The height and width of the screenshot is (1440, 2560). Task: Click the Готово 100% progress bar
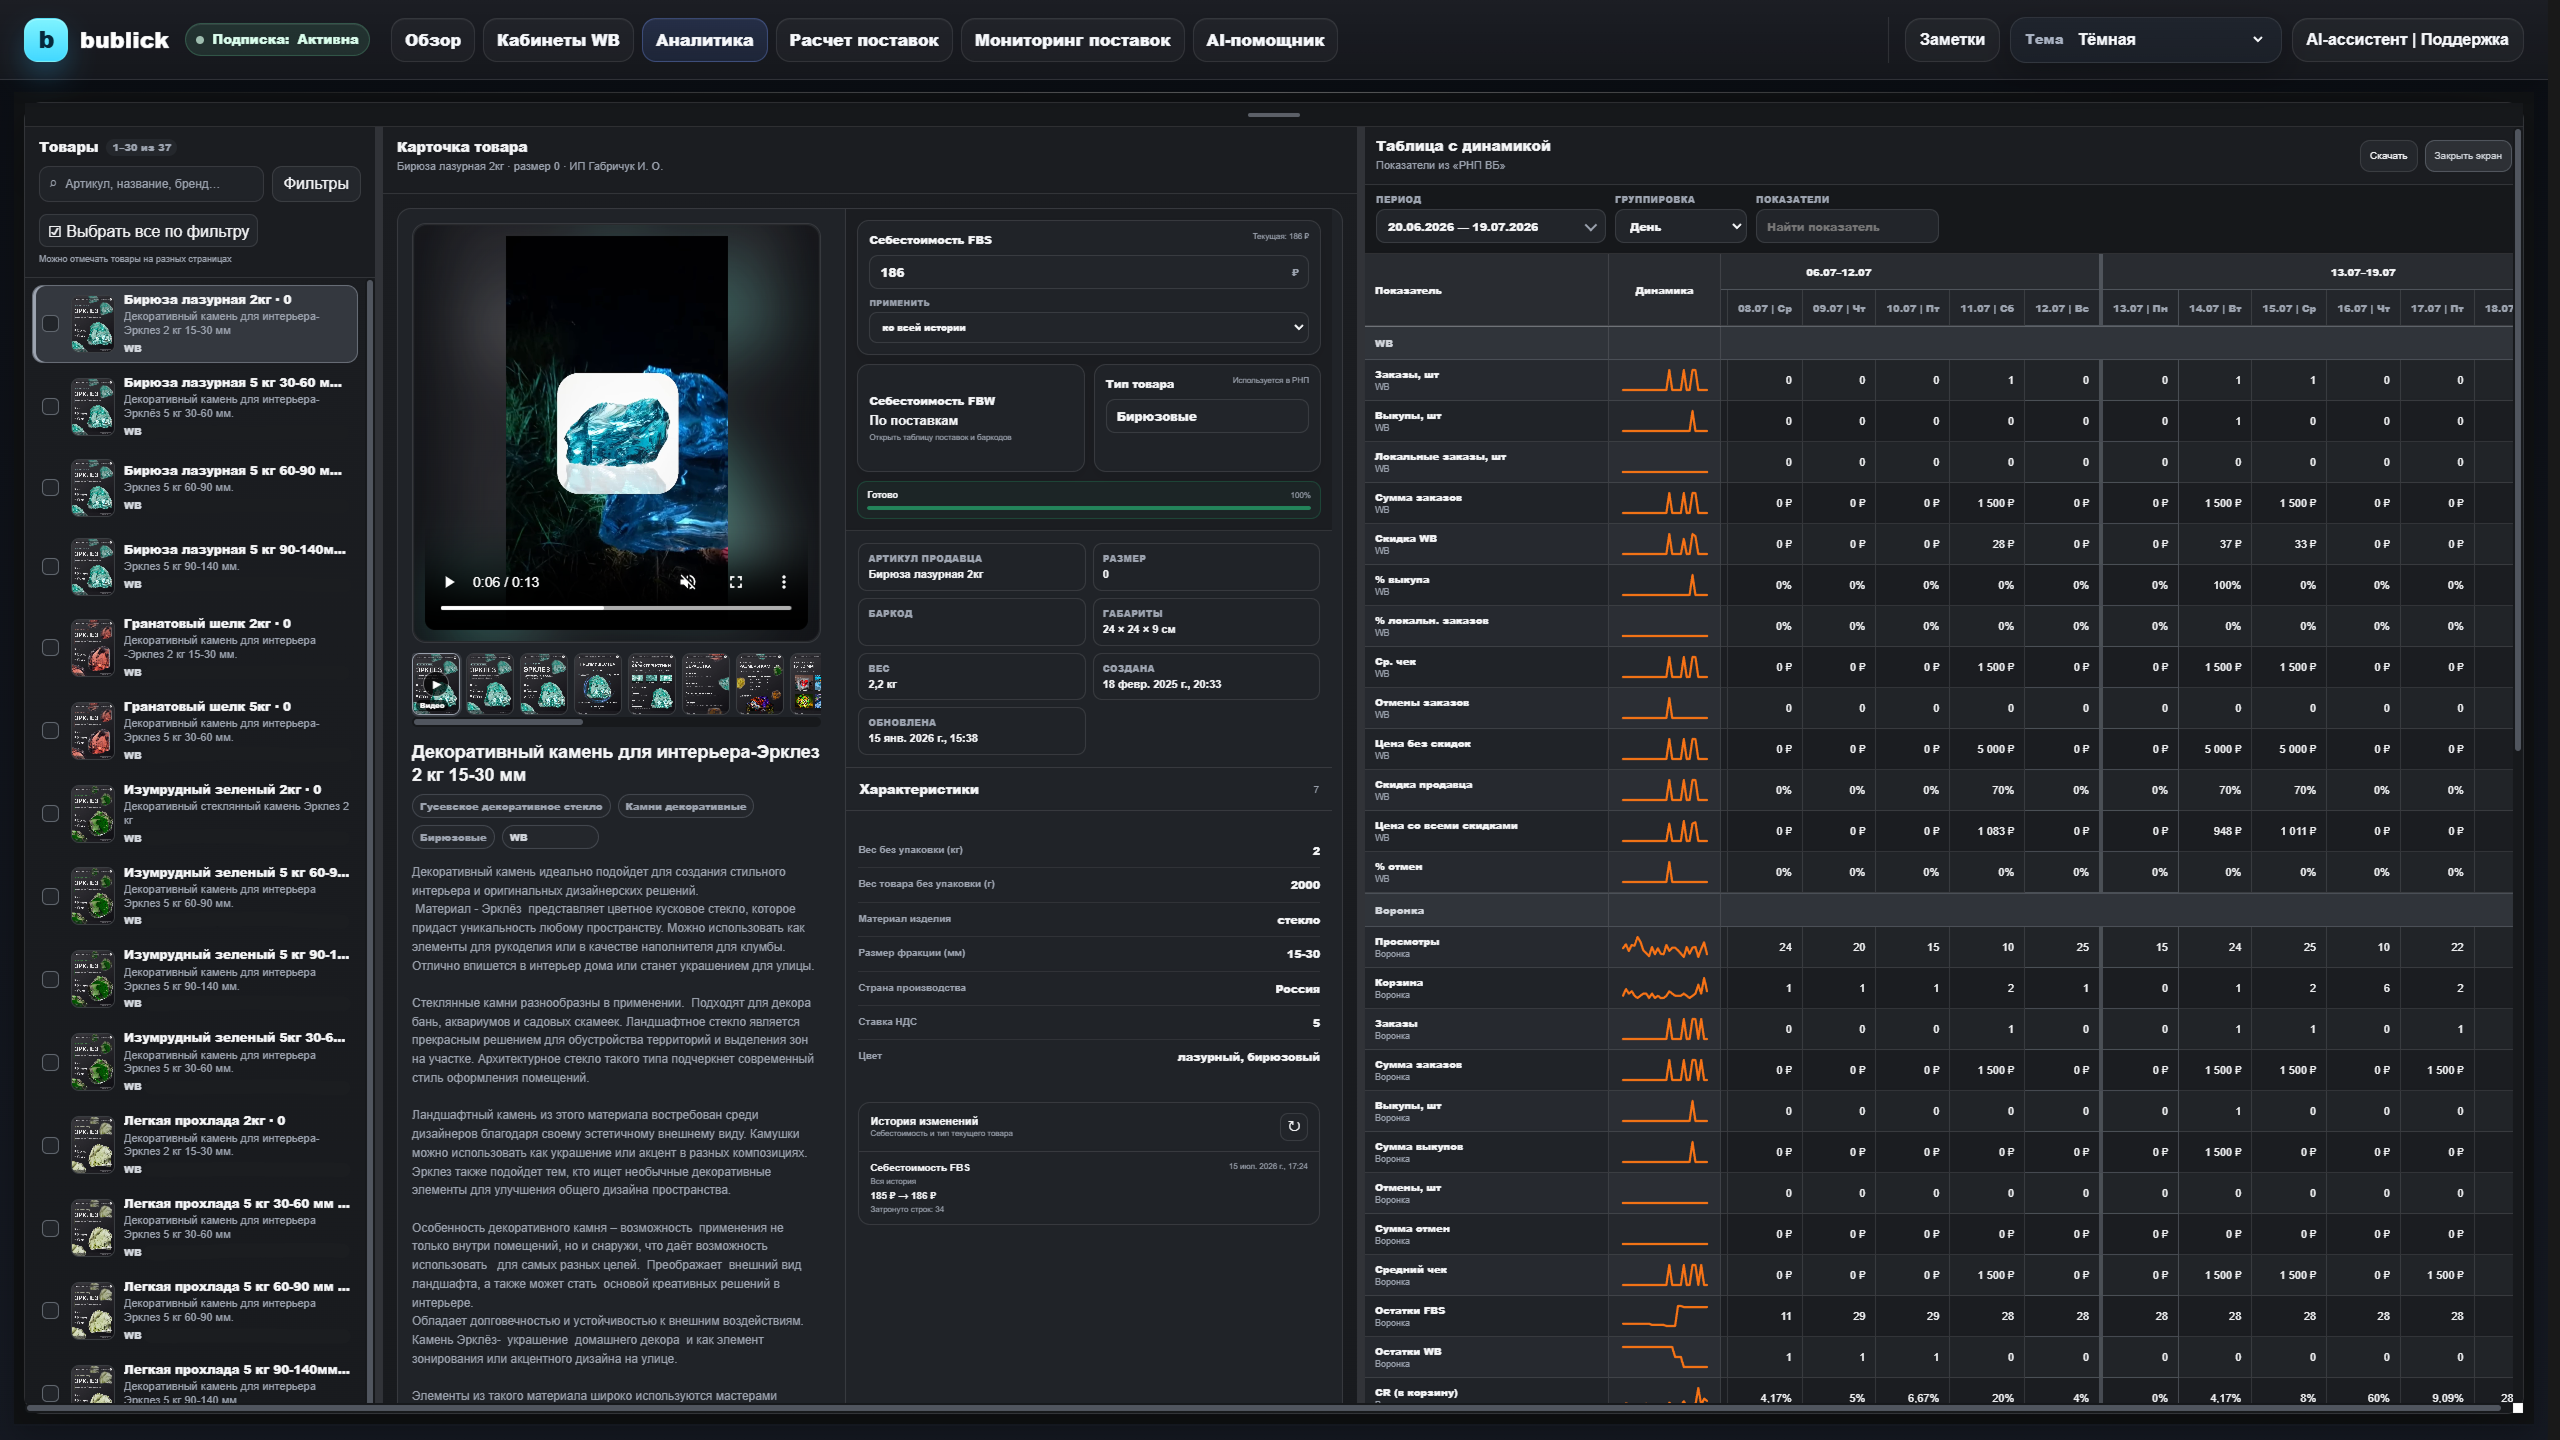point(1088,508)
